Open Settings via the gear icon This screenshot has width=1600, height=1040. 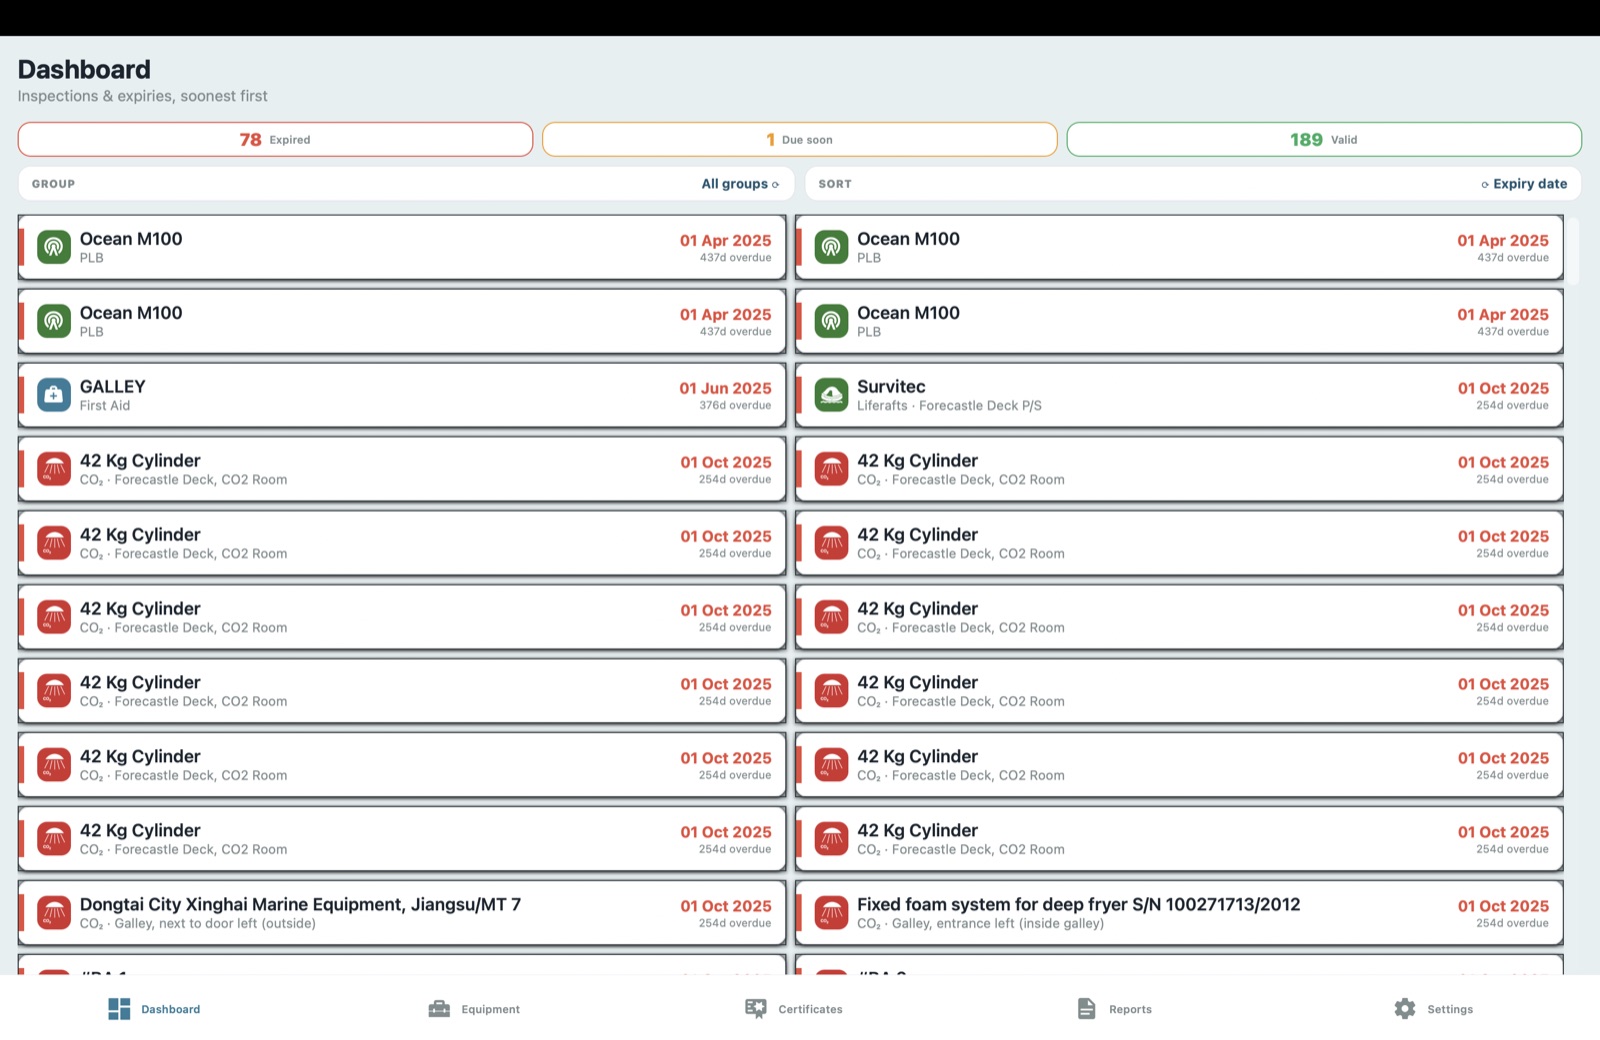[1405, 1009]
